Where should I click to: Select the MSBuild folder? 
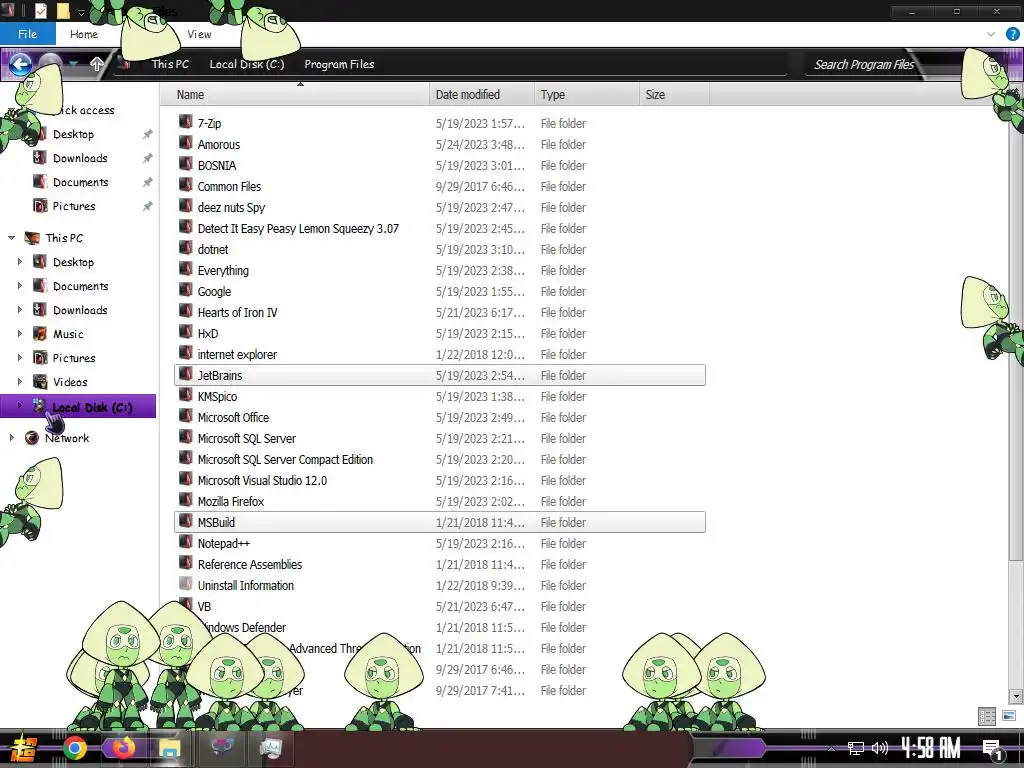click(x=440, y=522)
